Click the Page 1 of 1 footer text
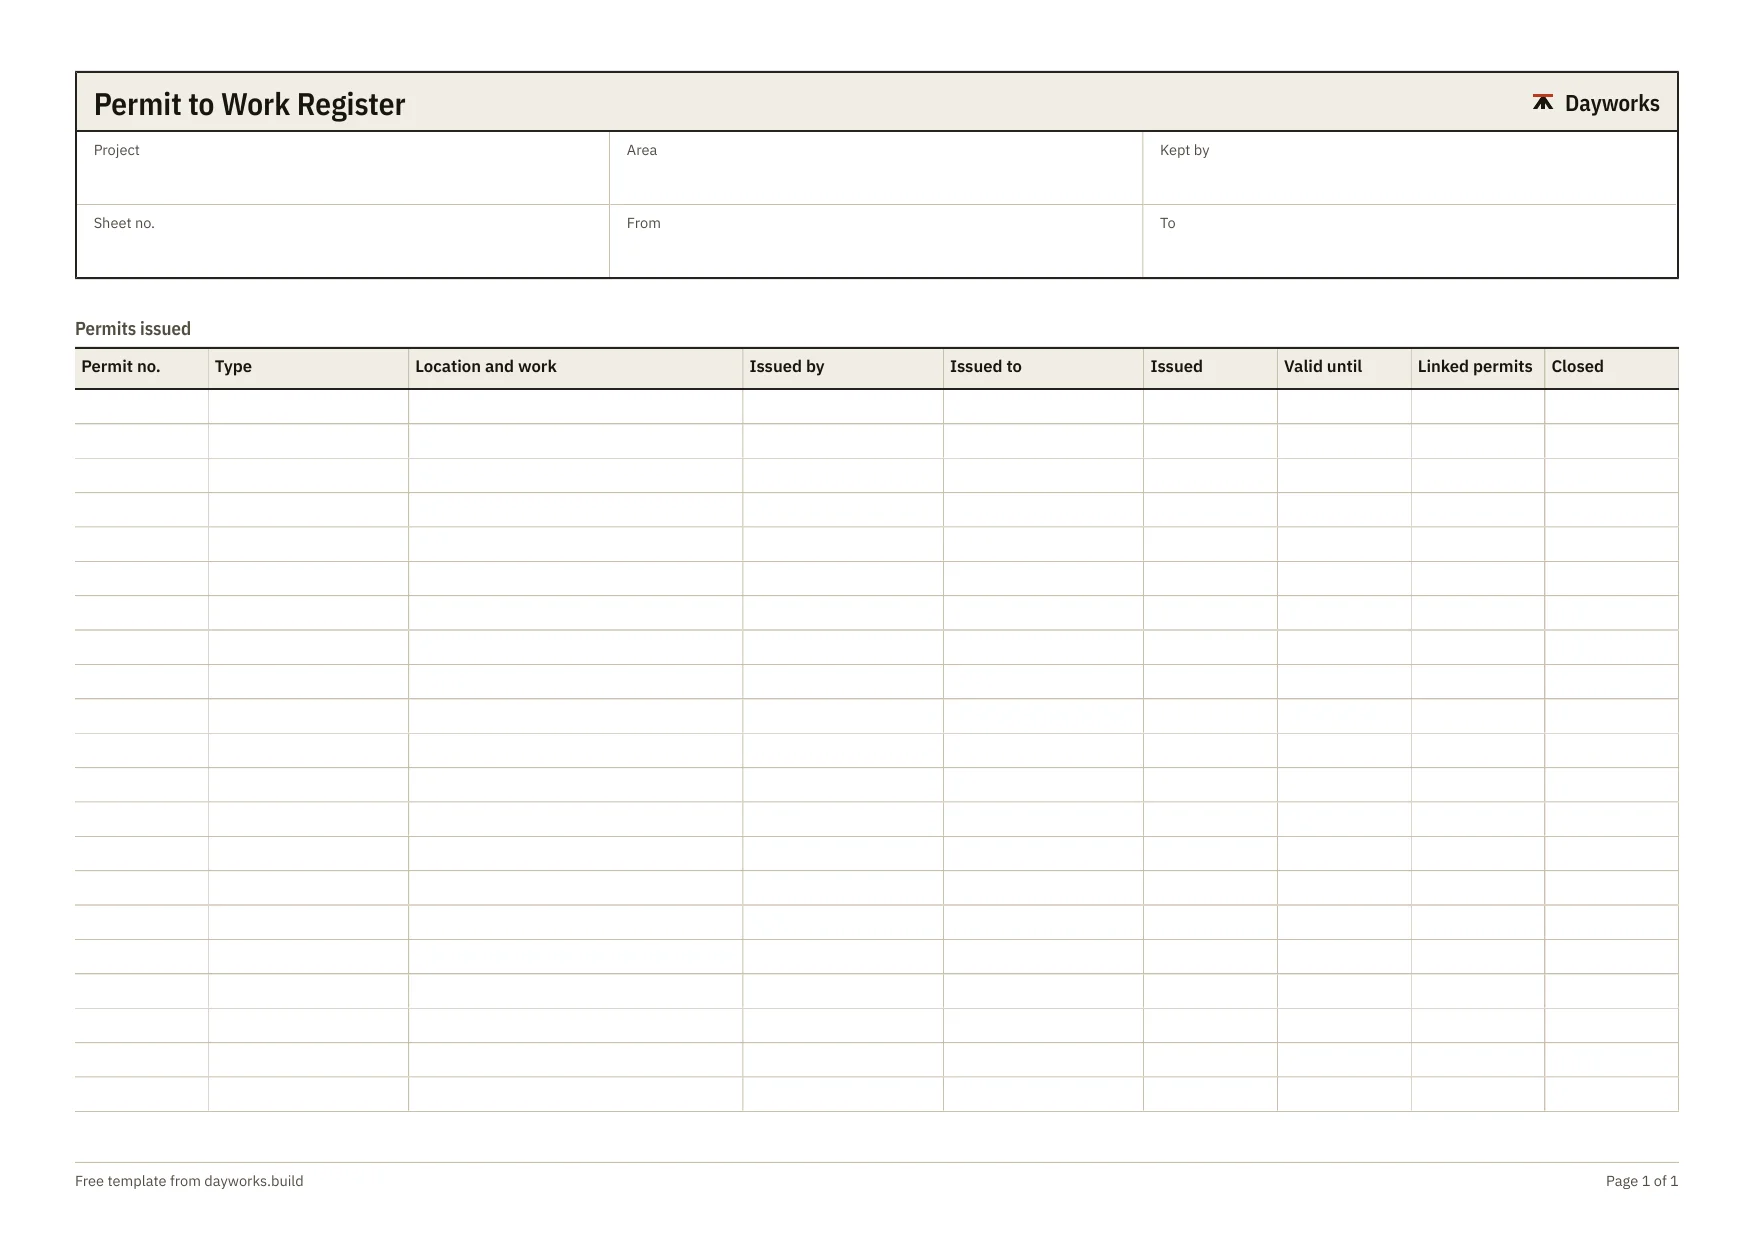 click(1642, 1181)
